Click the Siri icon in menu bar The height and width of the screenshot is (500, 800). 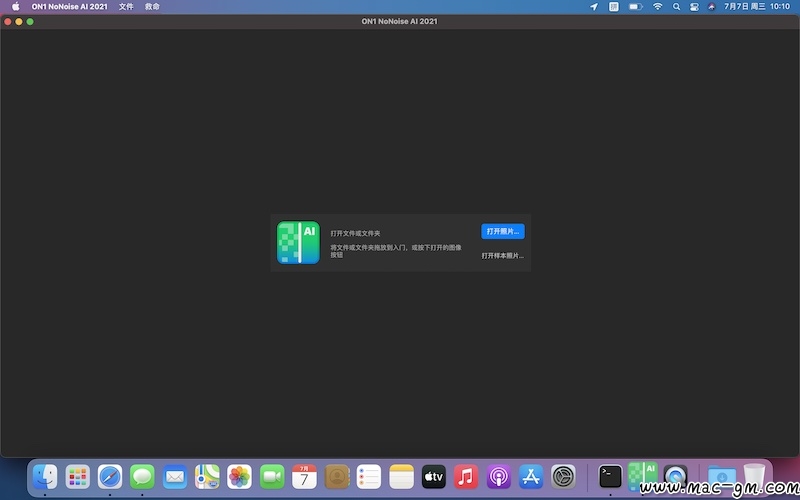(711, 7)
